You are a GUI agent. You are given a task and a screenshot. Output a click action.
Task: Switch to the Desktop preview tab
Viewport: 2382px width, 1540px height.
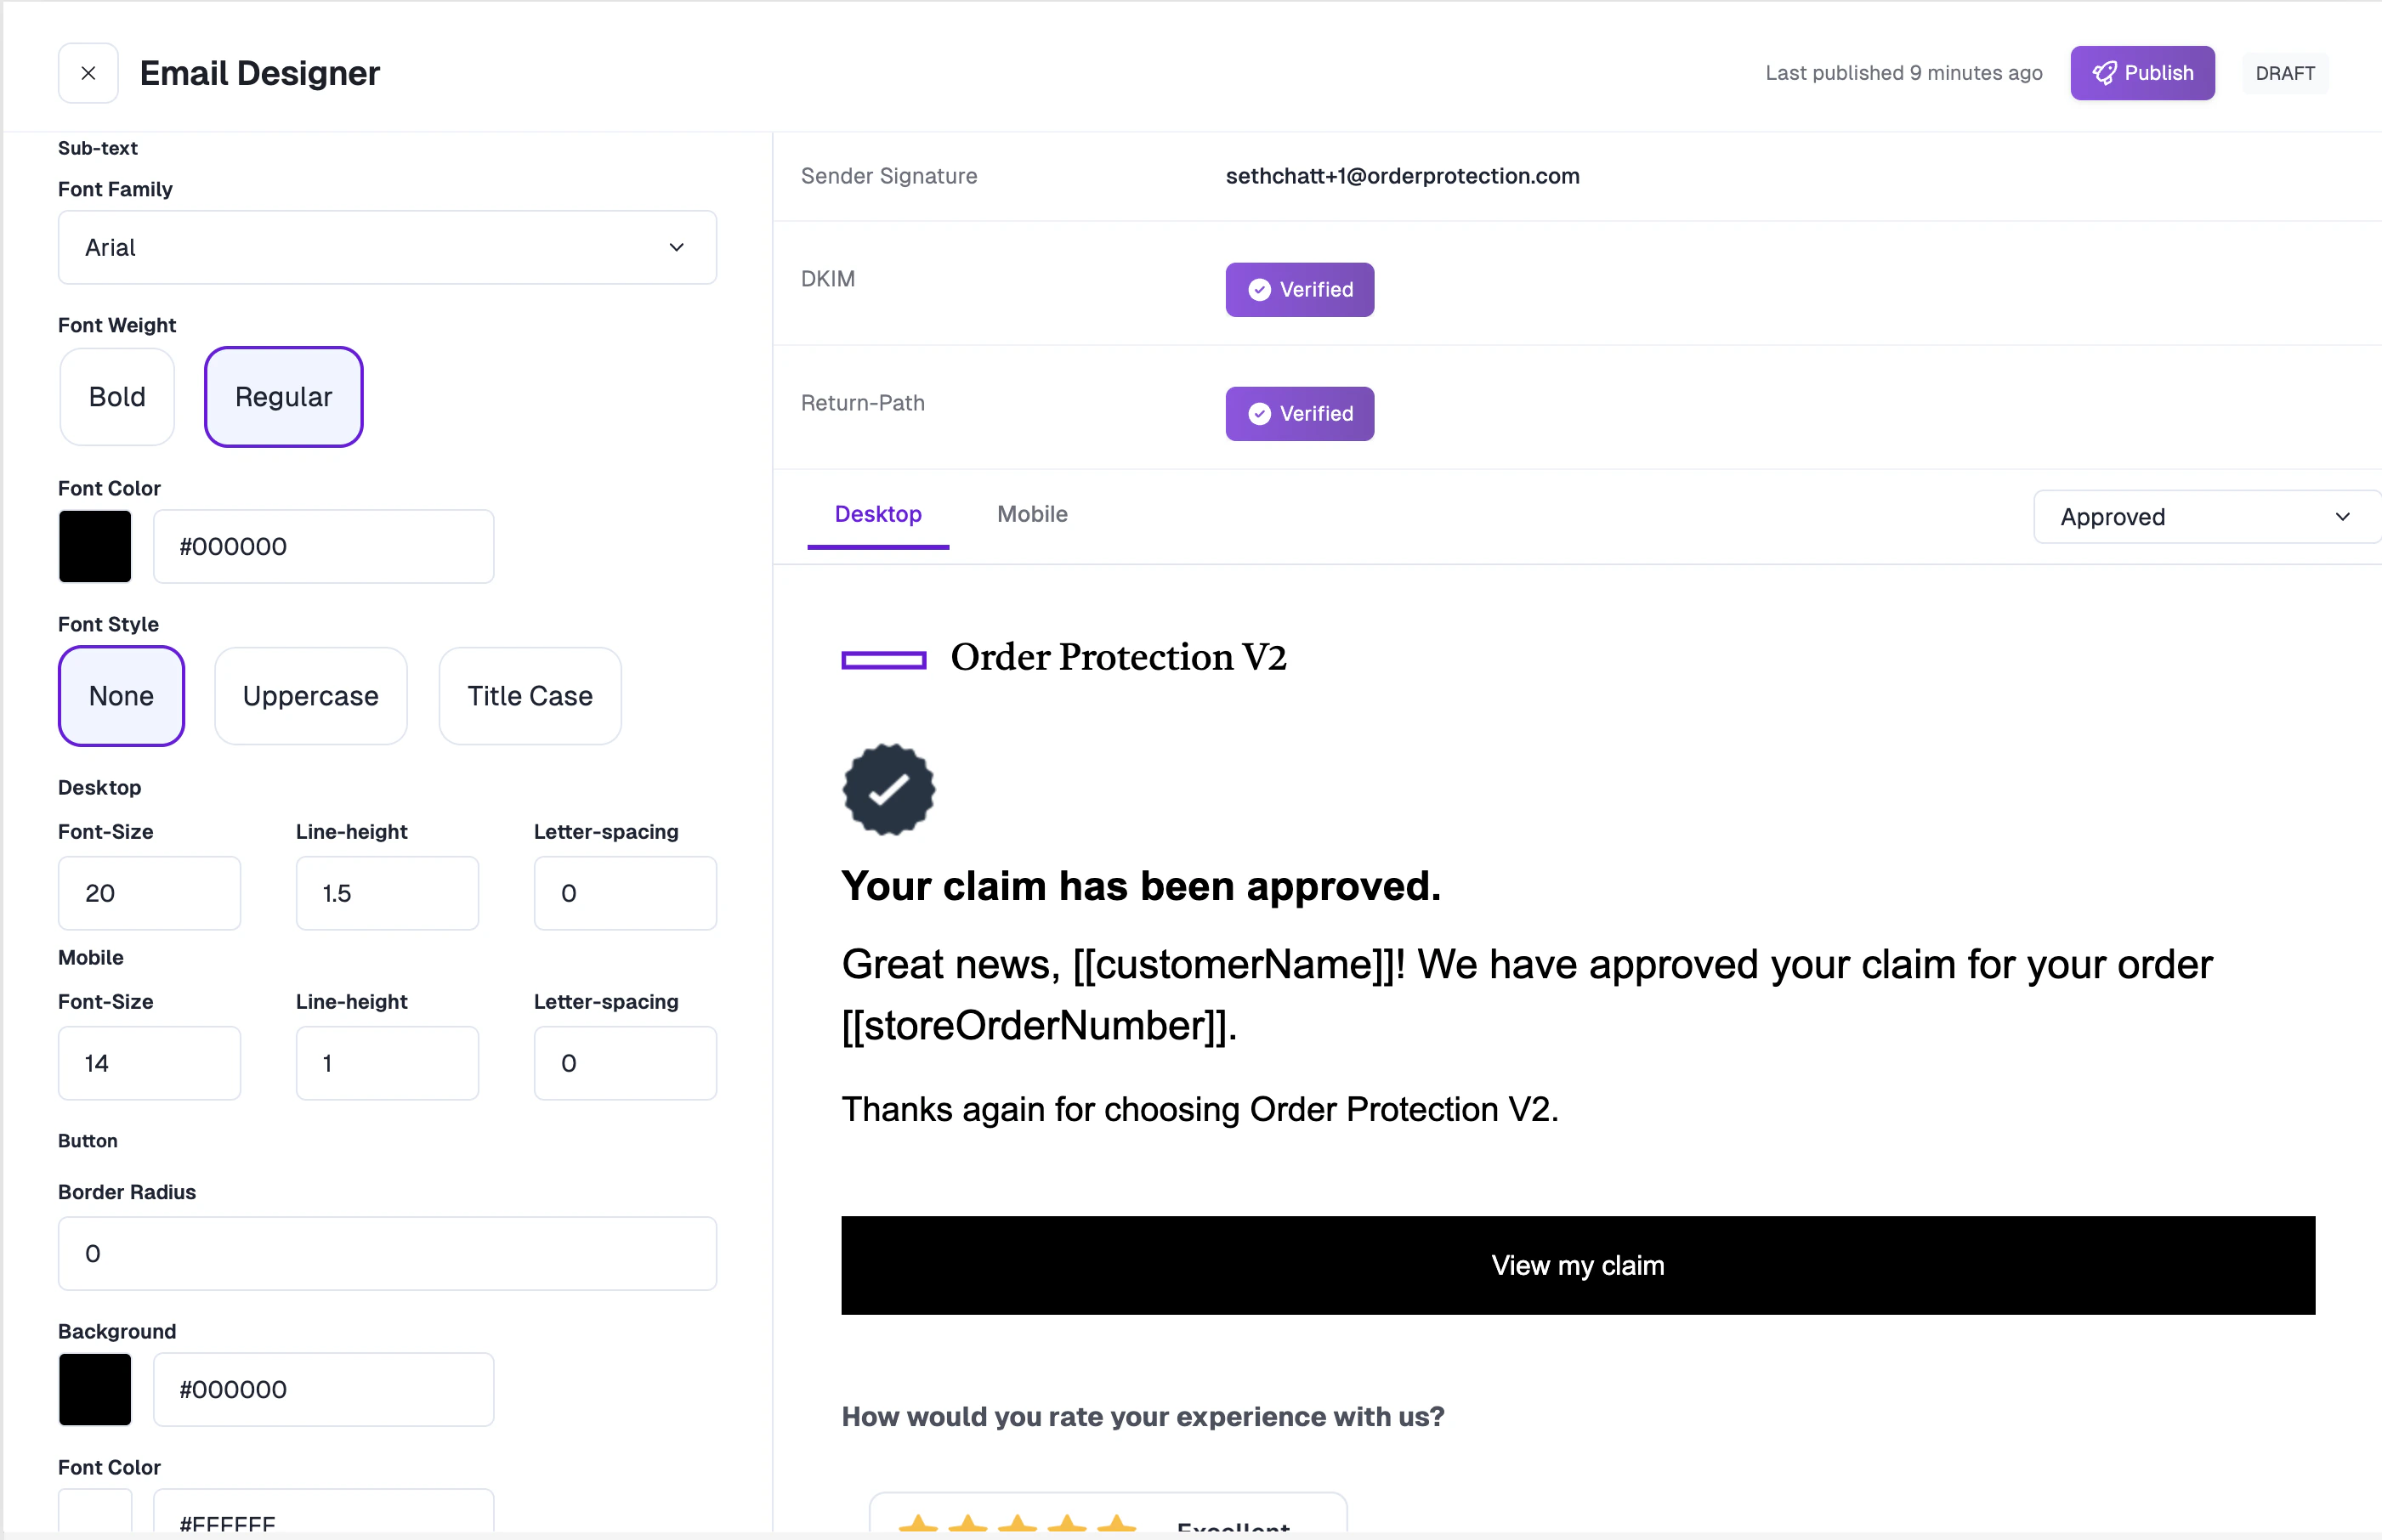click(878, 514)
